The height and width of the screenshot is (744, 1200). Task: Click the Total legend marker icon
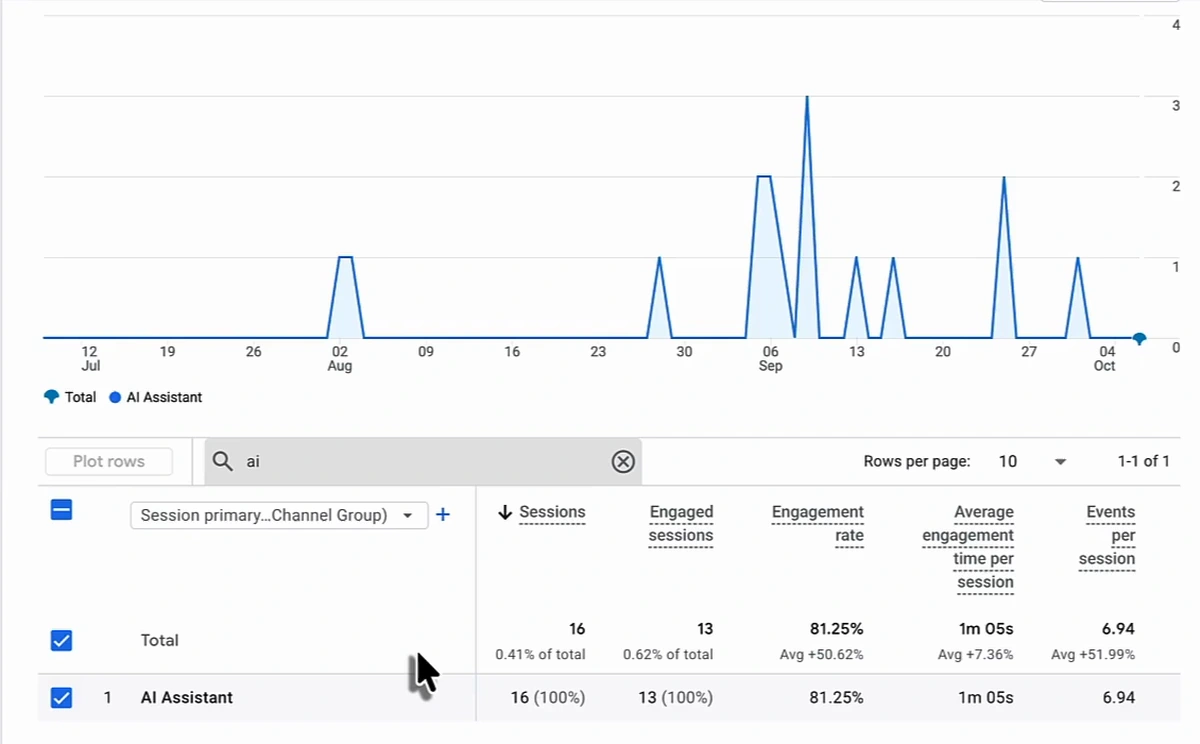tap(52, 397)
